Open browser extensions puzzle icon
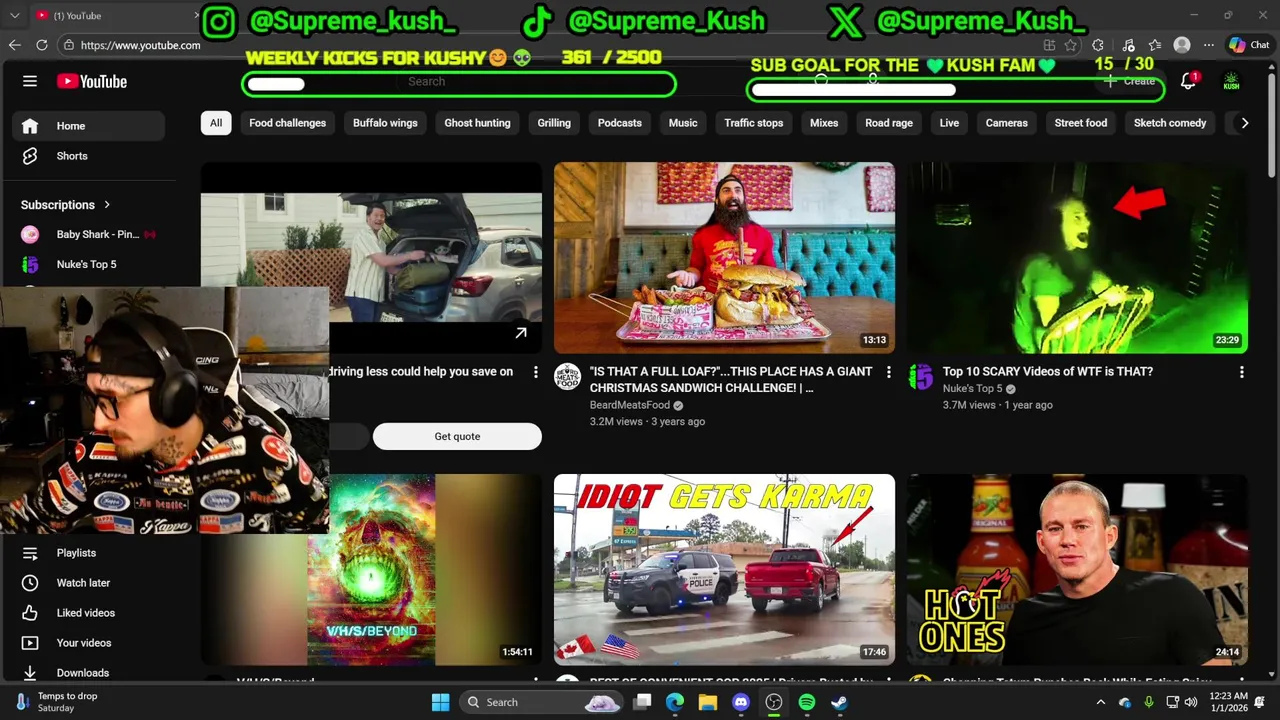Viewport: 1280px width, 720px height. [1098, 45]
